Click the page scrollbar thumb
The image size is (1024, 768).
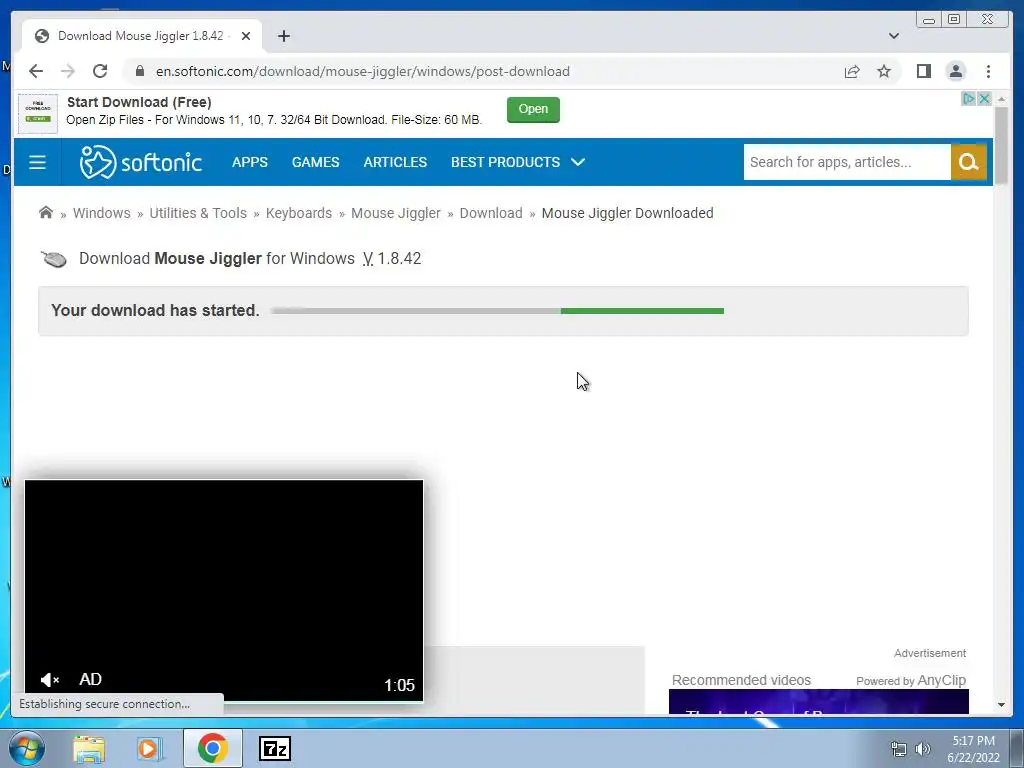coord(1001,146)
